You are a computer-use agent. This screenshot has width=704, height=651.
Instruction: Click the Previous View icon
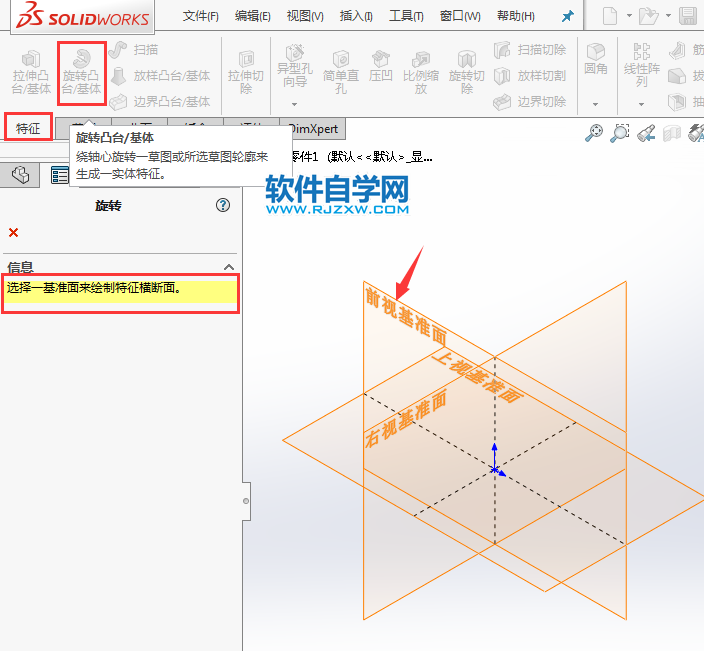click(646, 133)
